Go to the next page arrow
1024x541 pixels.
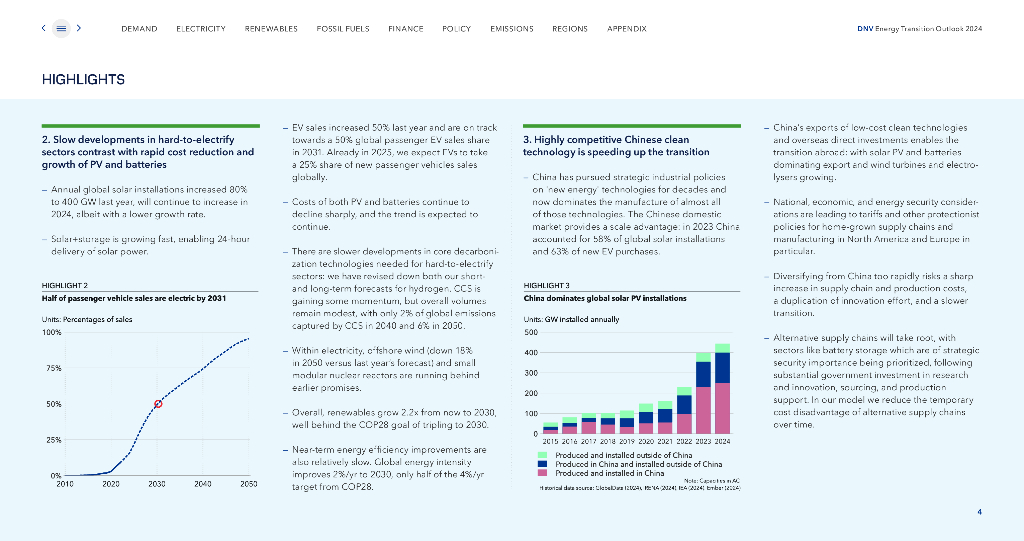(x=79, y=28)
